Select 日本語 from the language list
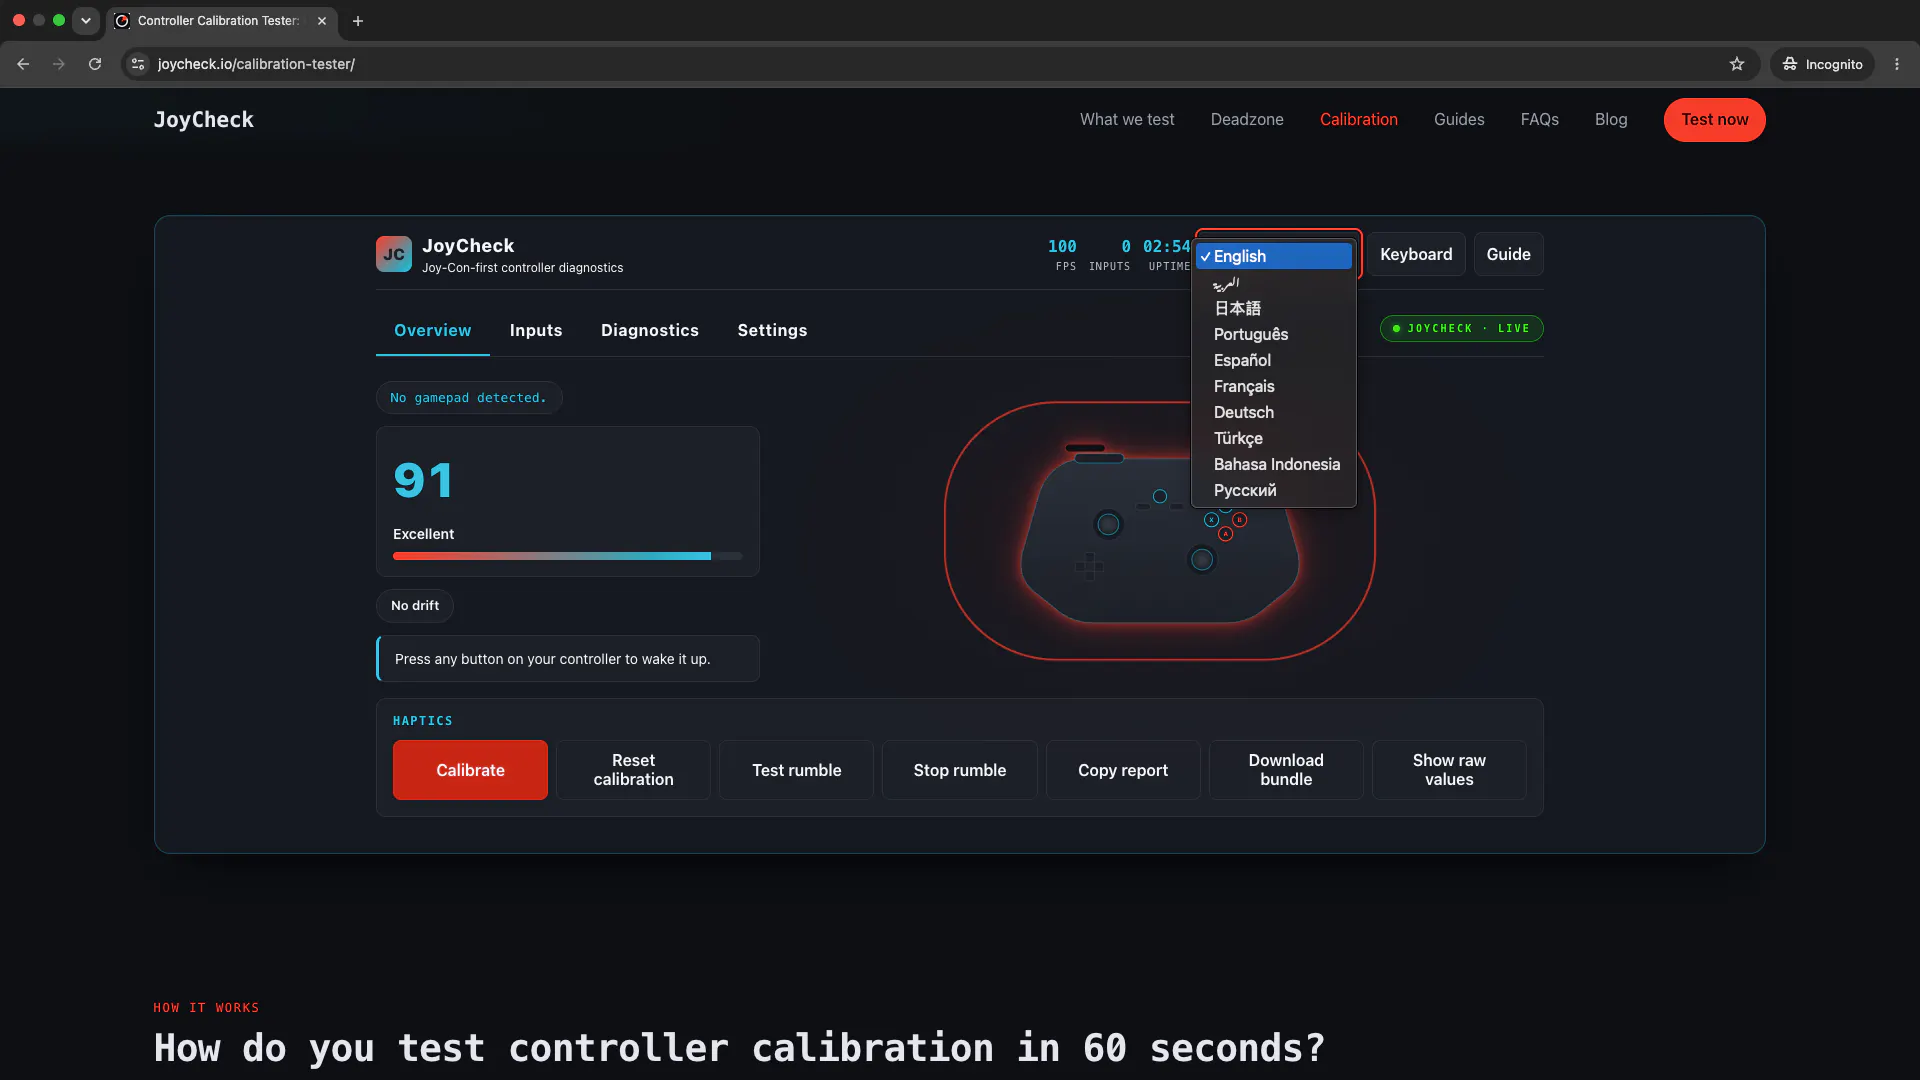1920x1080 pixels. tap(1274, 308)
